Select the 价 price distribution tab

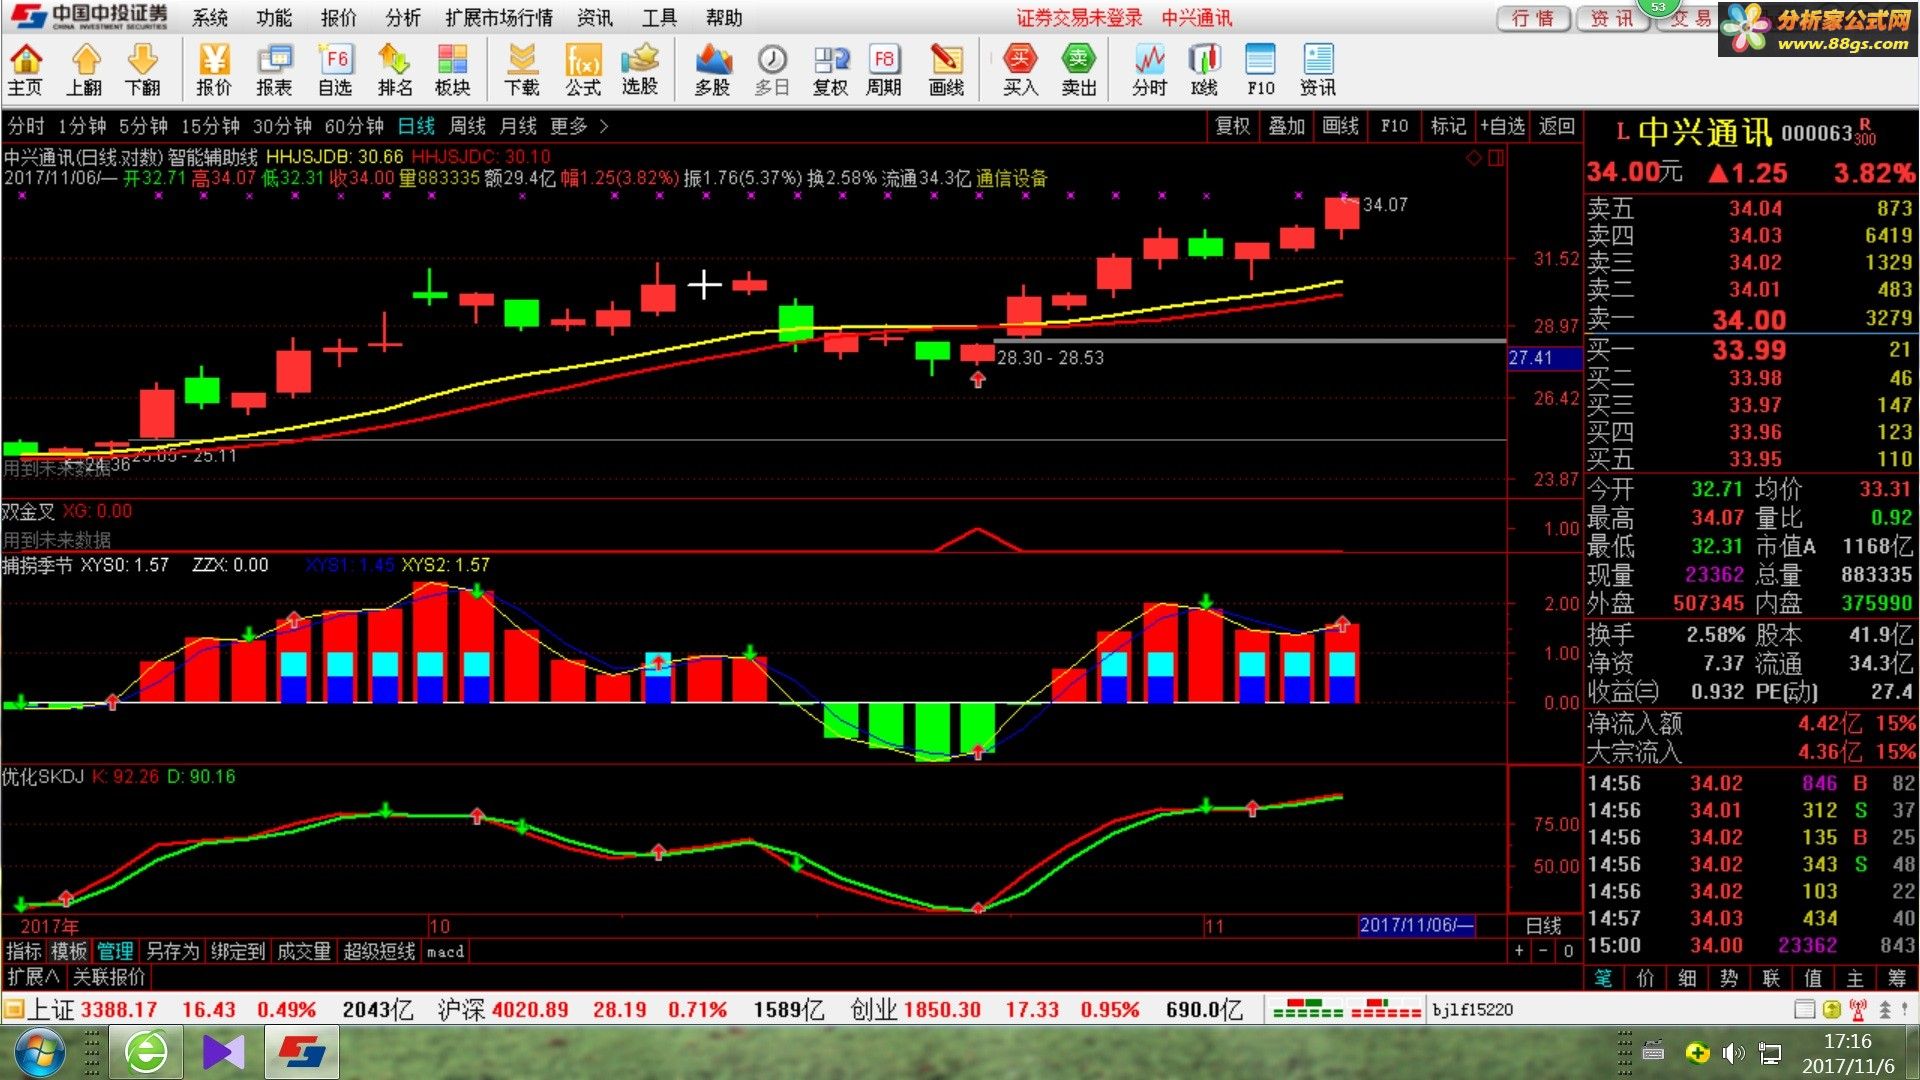[x=1645, y=977]
